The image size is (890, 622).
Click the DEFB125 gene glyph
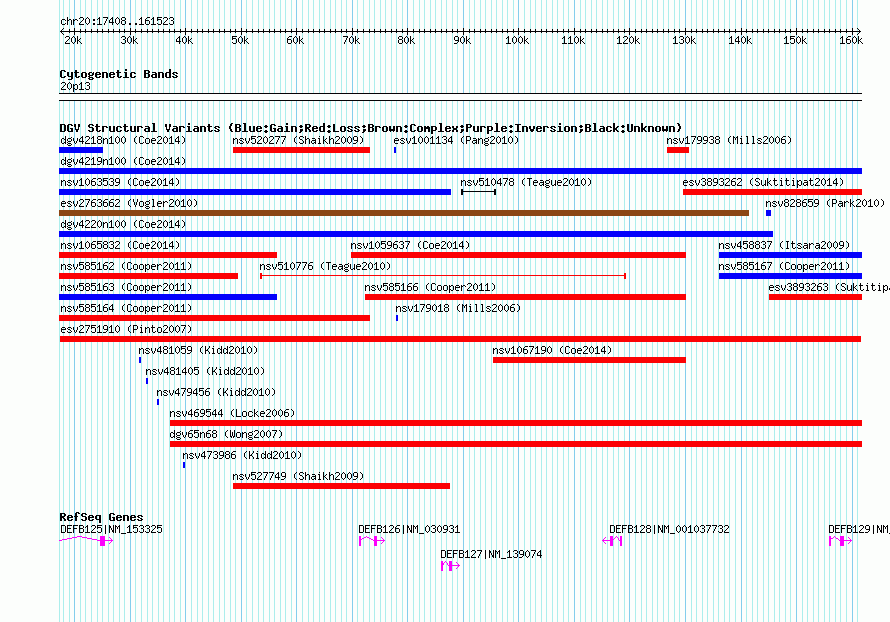(86, 541)
